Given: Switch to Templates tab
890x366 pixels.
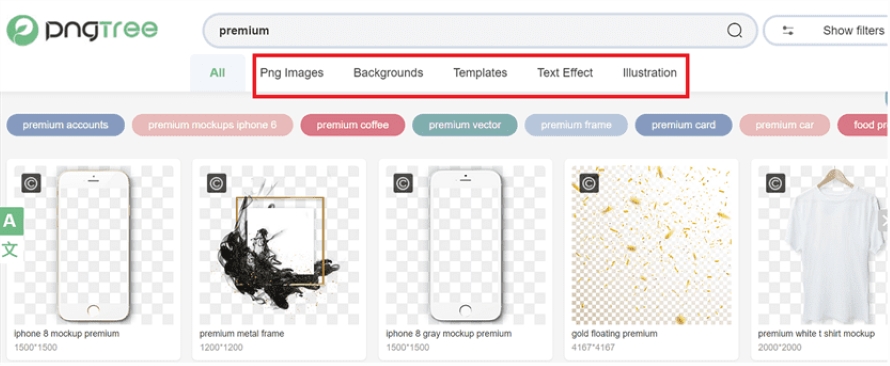Looking at the screenshot, I should click(x=480, y=73).
